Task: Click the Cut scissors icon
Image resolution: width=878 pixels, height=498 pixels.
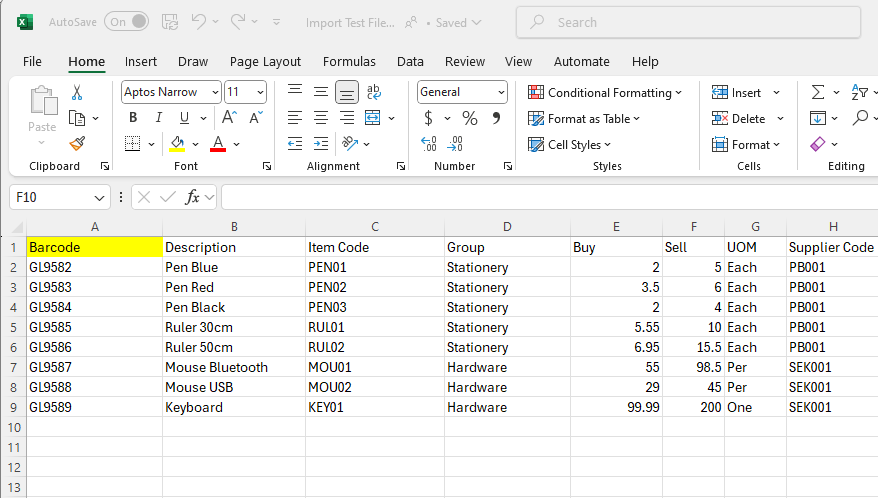Action: coord(77,92)
